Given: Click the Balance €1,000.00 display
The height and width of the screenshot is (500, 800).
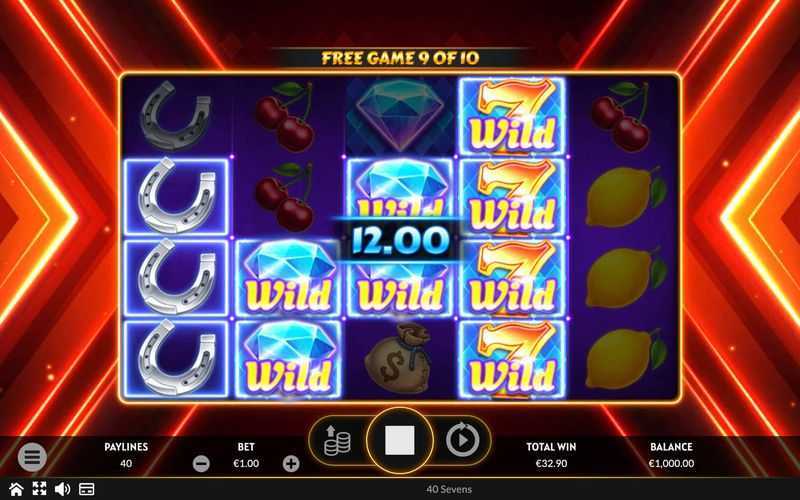Looking at the screenshot, I should (671, 455).
